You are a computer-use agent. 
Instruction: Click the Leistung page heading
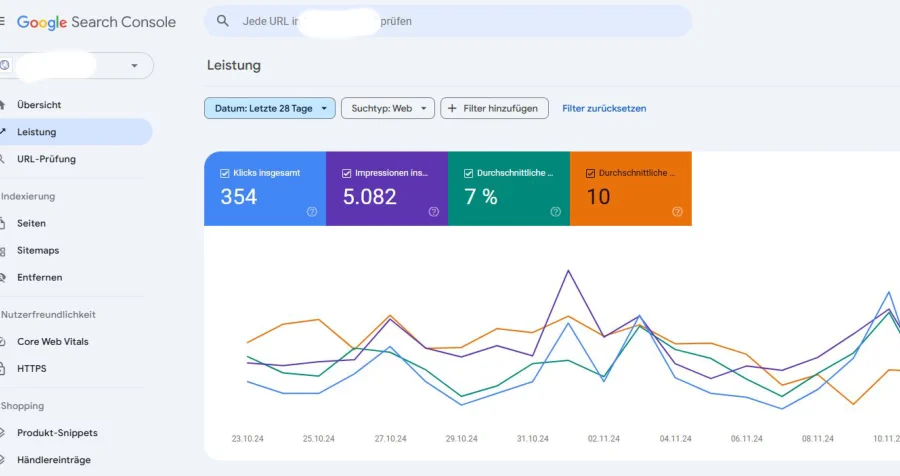tap(234, 65)
